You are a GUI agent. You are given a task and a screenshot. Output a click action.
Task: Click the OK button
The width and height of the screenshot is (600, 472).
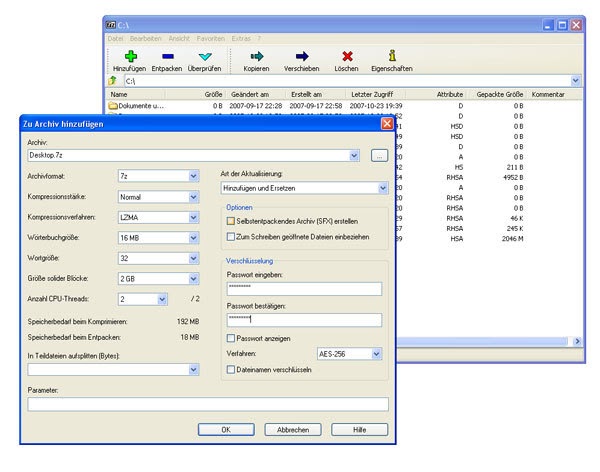click(x=226, y=430)
